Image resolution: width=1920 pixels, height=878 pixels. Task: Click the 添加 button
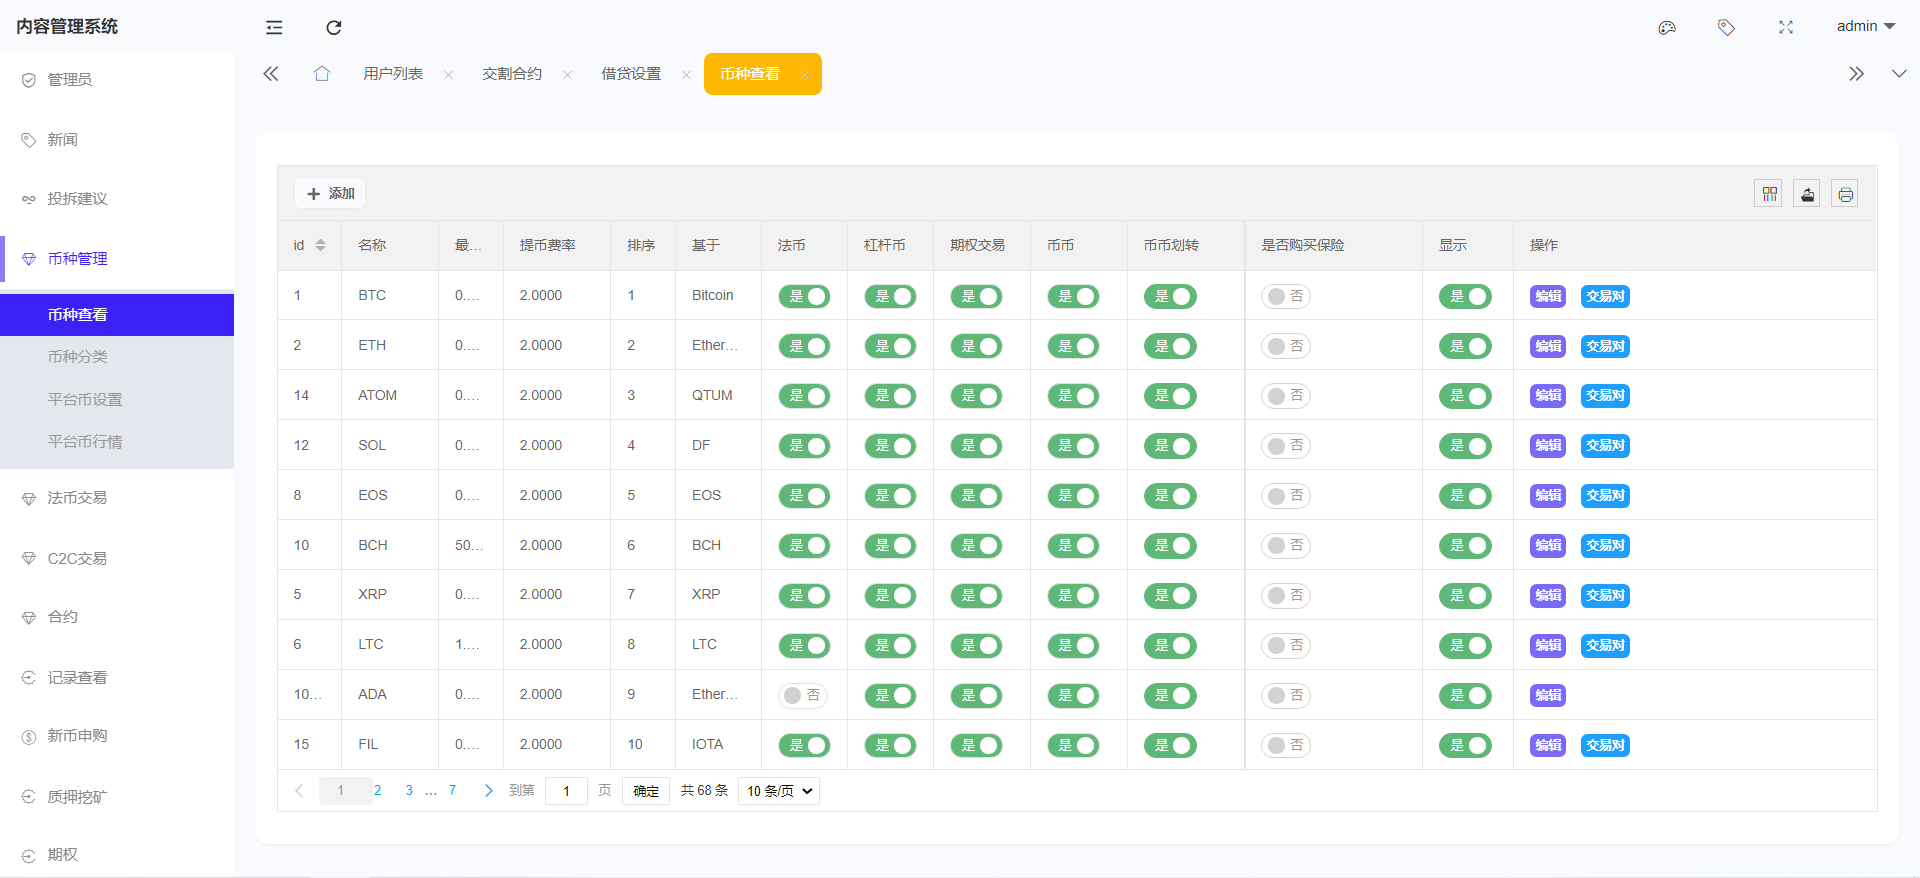click(x=330, y=193)
